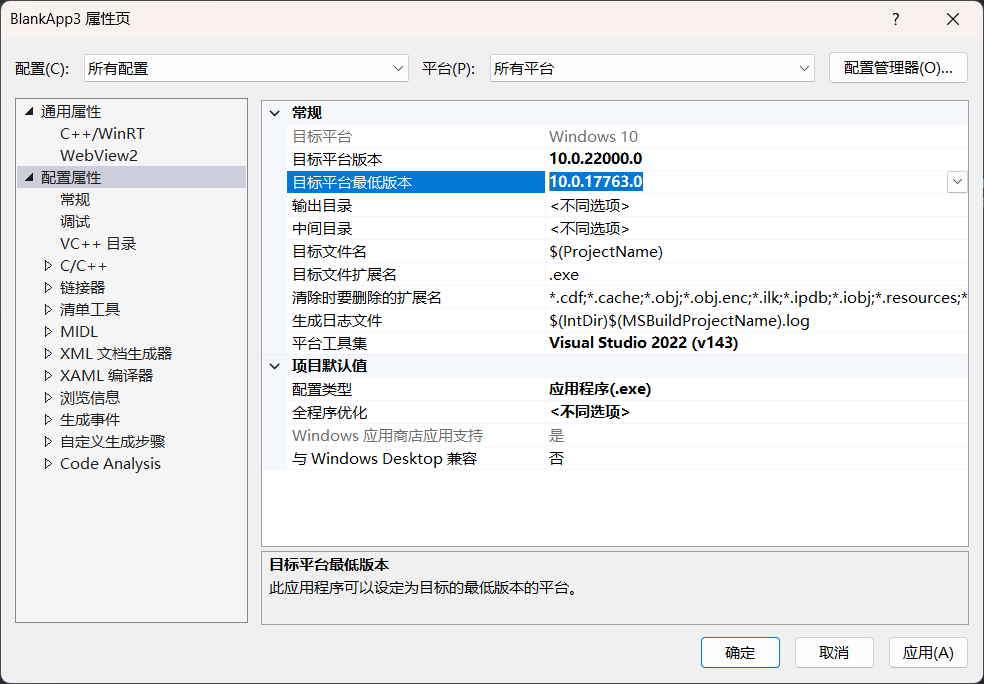Expand the 链接器 node arrow
The width and height of the screenshot is (984, 684).
(x=48, y=288)
